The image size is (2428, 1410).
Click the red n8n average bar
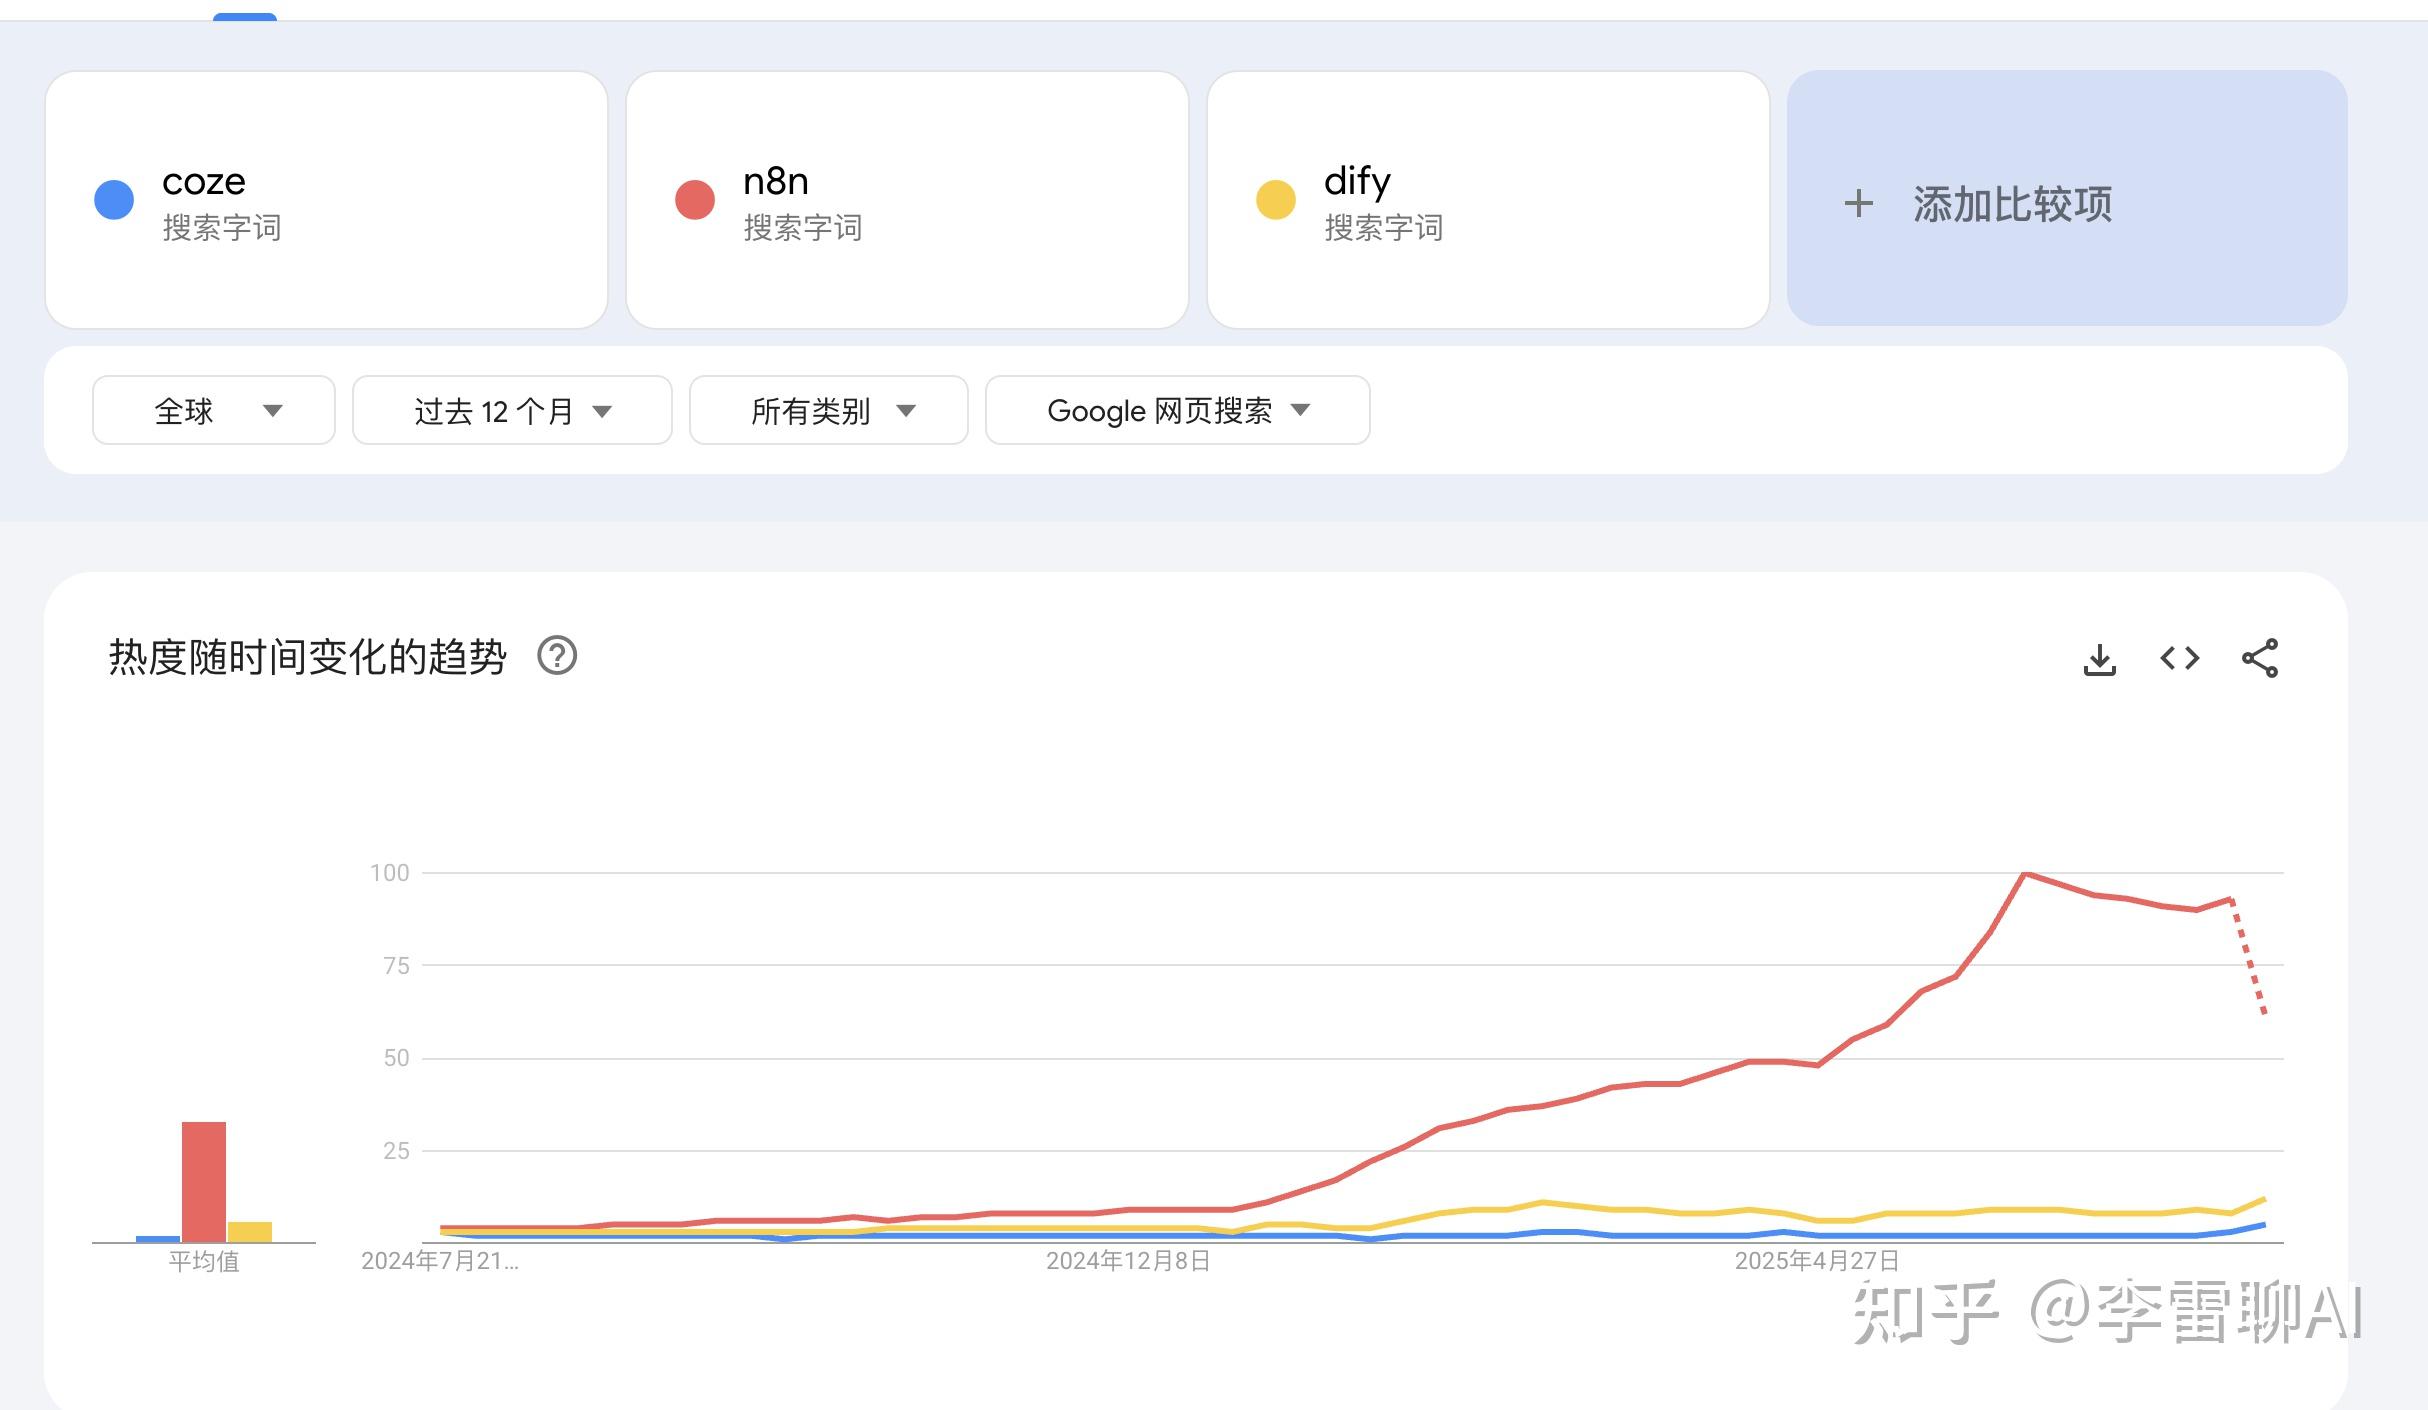(x=203, y=1181)
